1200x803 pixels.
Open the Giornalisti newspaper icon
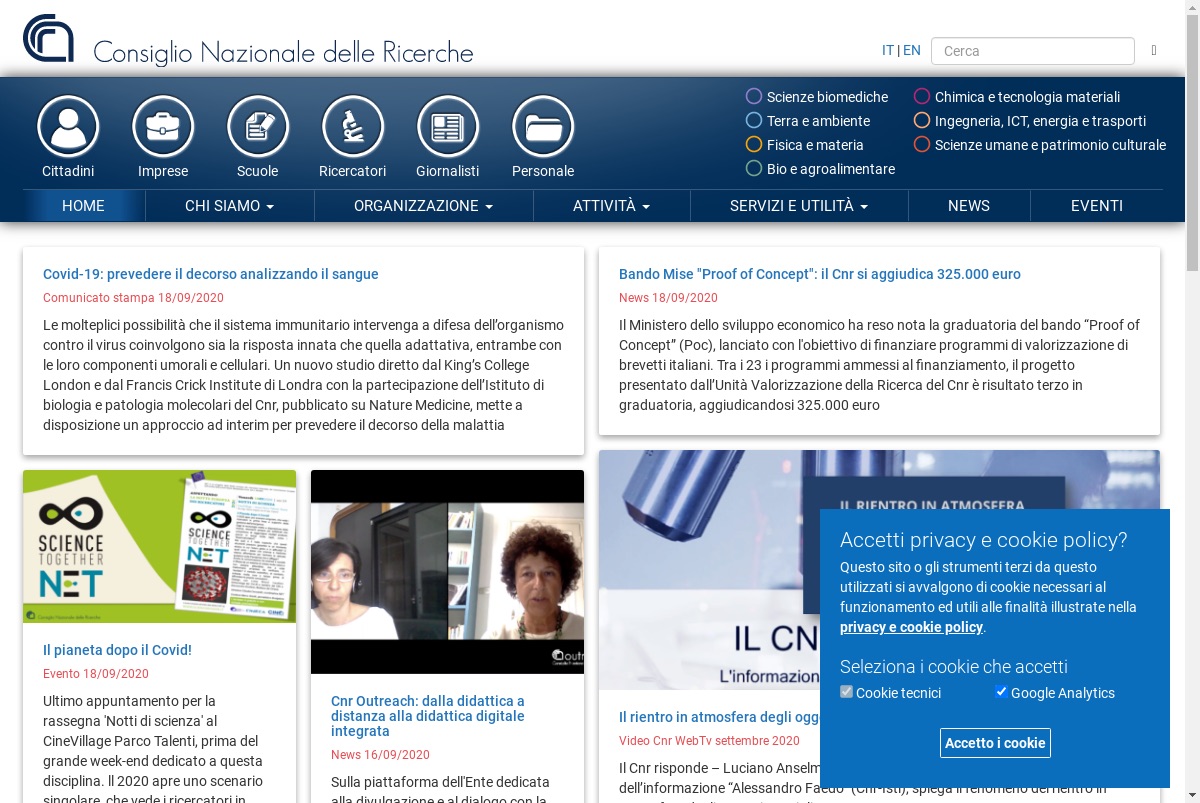[x=448, y=127]
